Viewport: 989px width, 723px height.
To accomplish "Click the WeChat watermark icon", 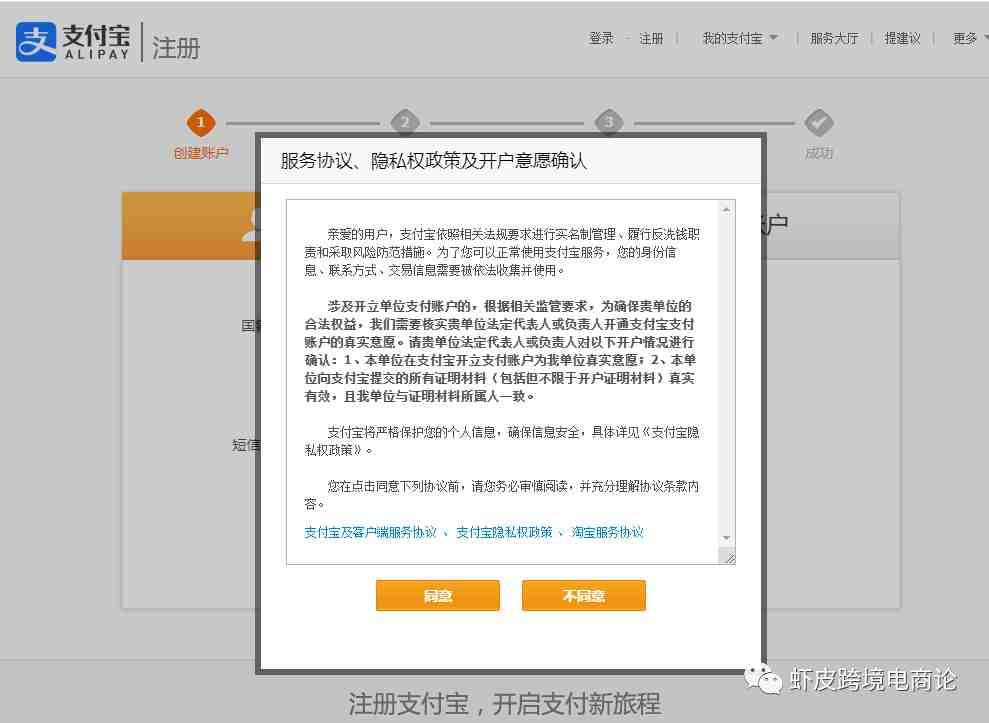I will coord(767,680).
